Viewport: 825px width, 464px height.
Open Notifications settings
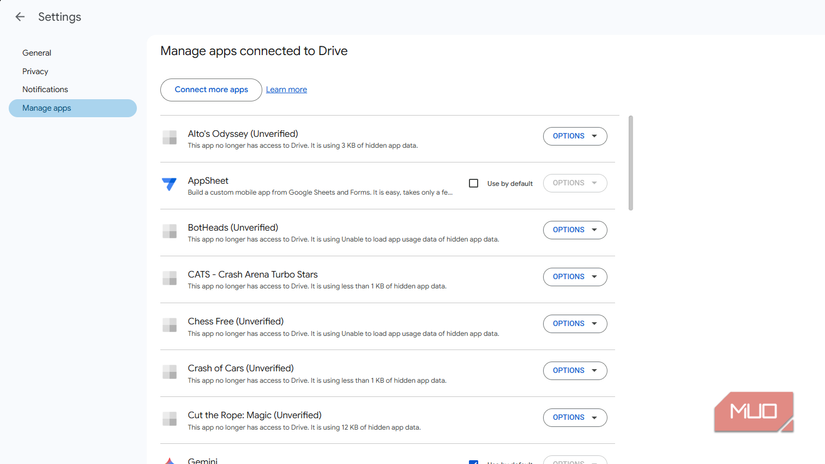(x=45, y=89)
